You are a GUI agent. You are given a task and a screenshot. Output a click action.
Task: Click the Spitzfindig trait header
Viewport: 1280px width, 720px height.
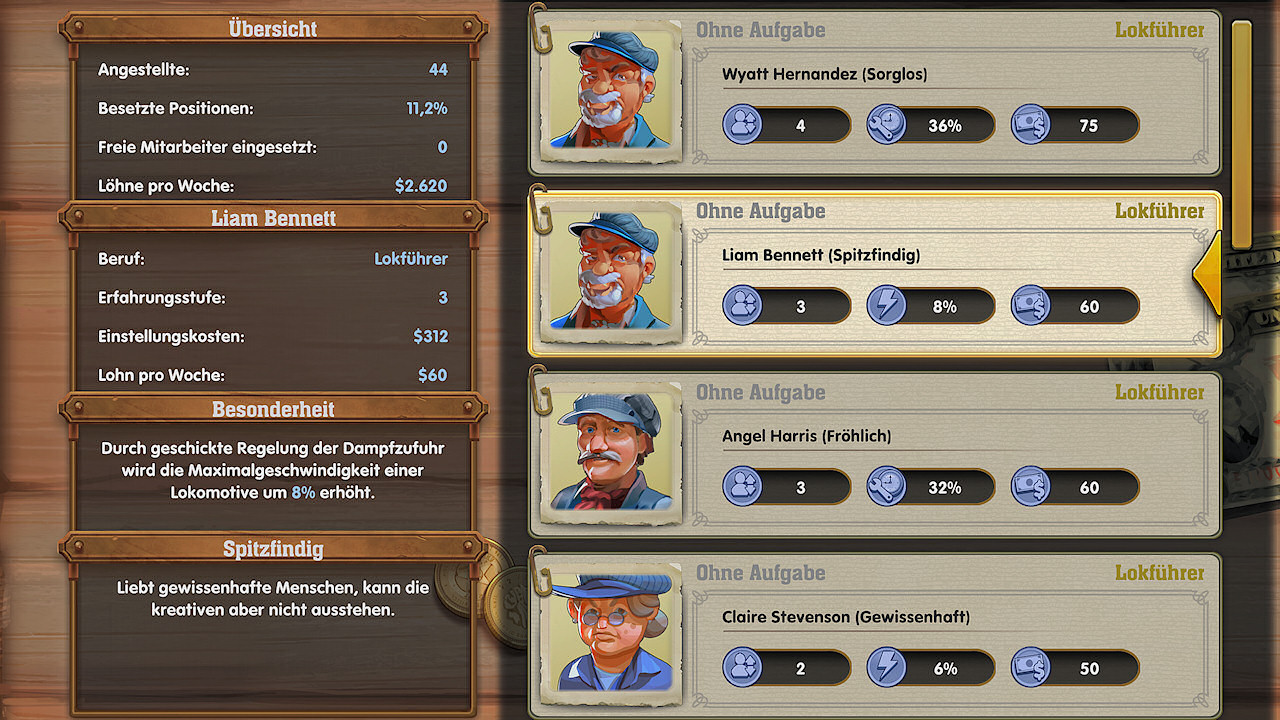pos(273,548)
